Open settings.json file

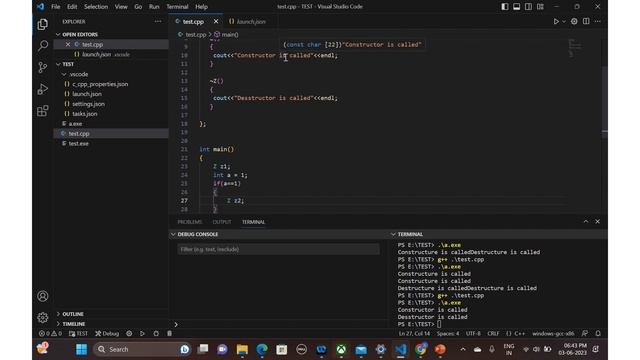pos(111,104)
